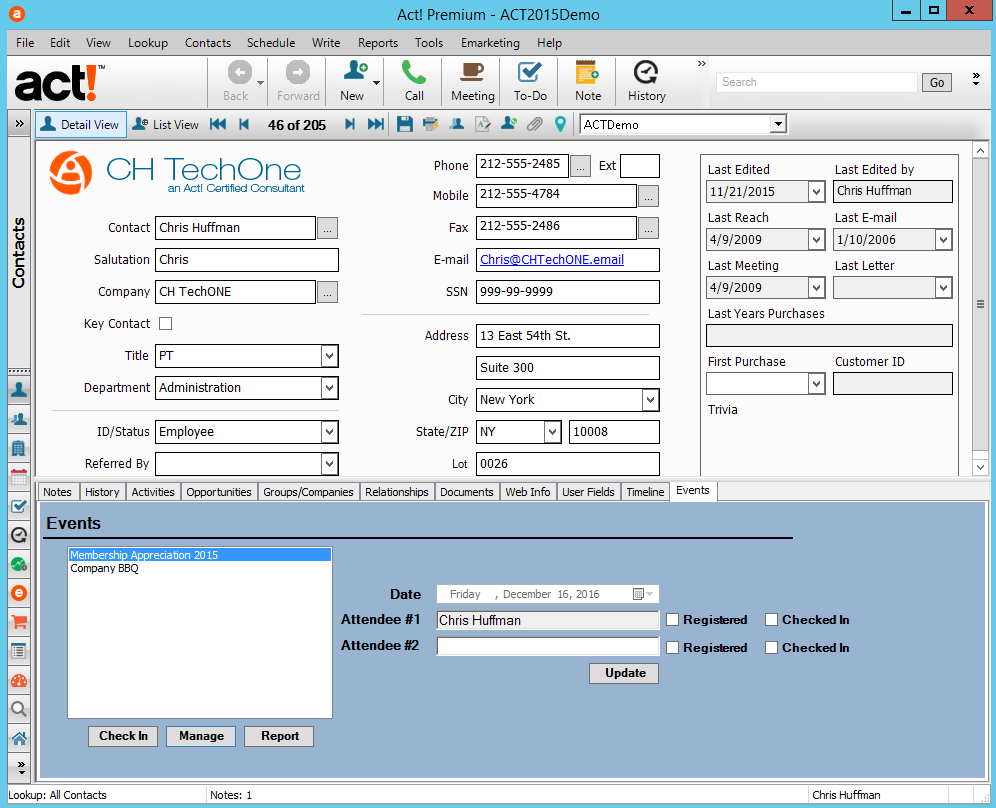Go to the previous contact record

244,125
